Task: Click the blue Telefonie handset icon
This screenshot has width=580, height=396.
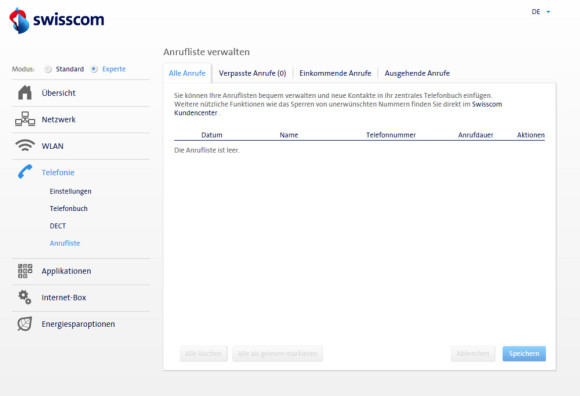Action: (x=25, y=172)
